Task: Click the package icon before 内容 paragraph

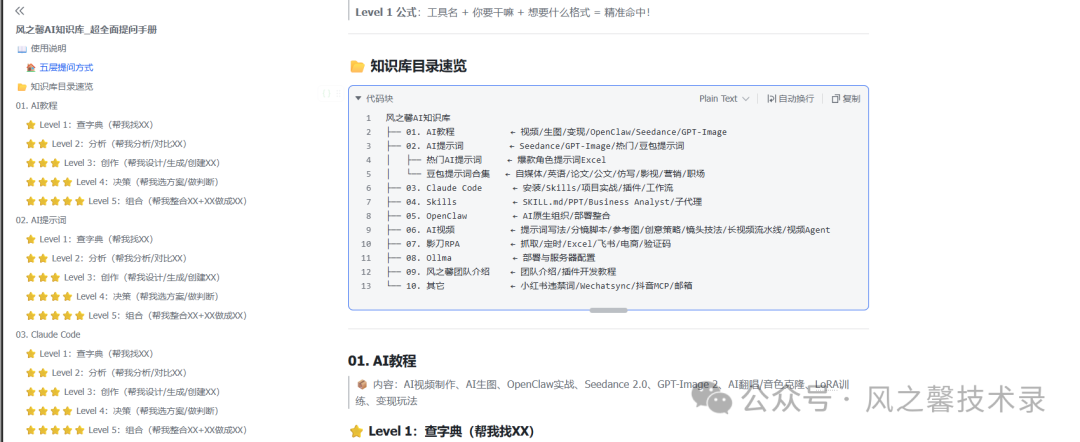Action: click(362, 385)
